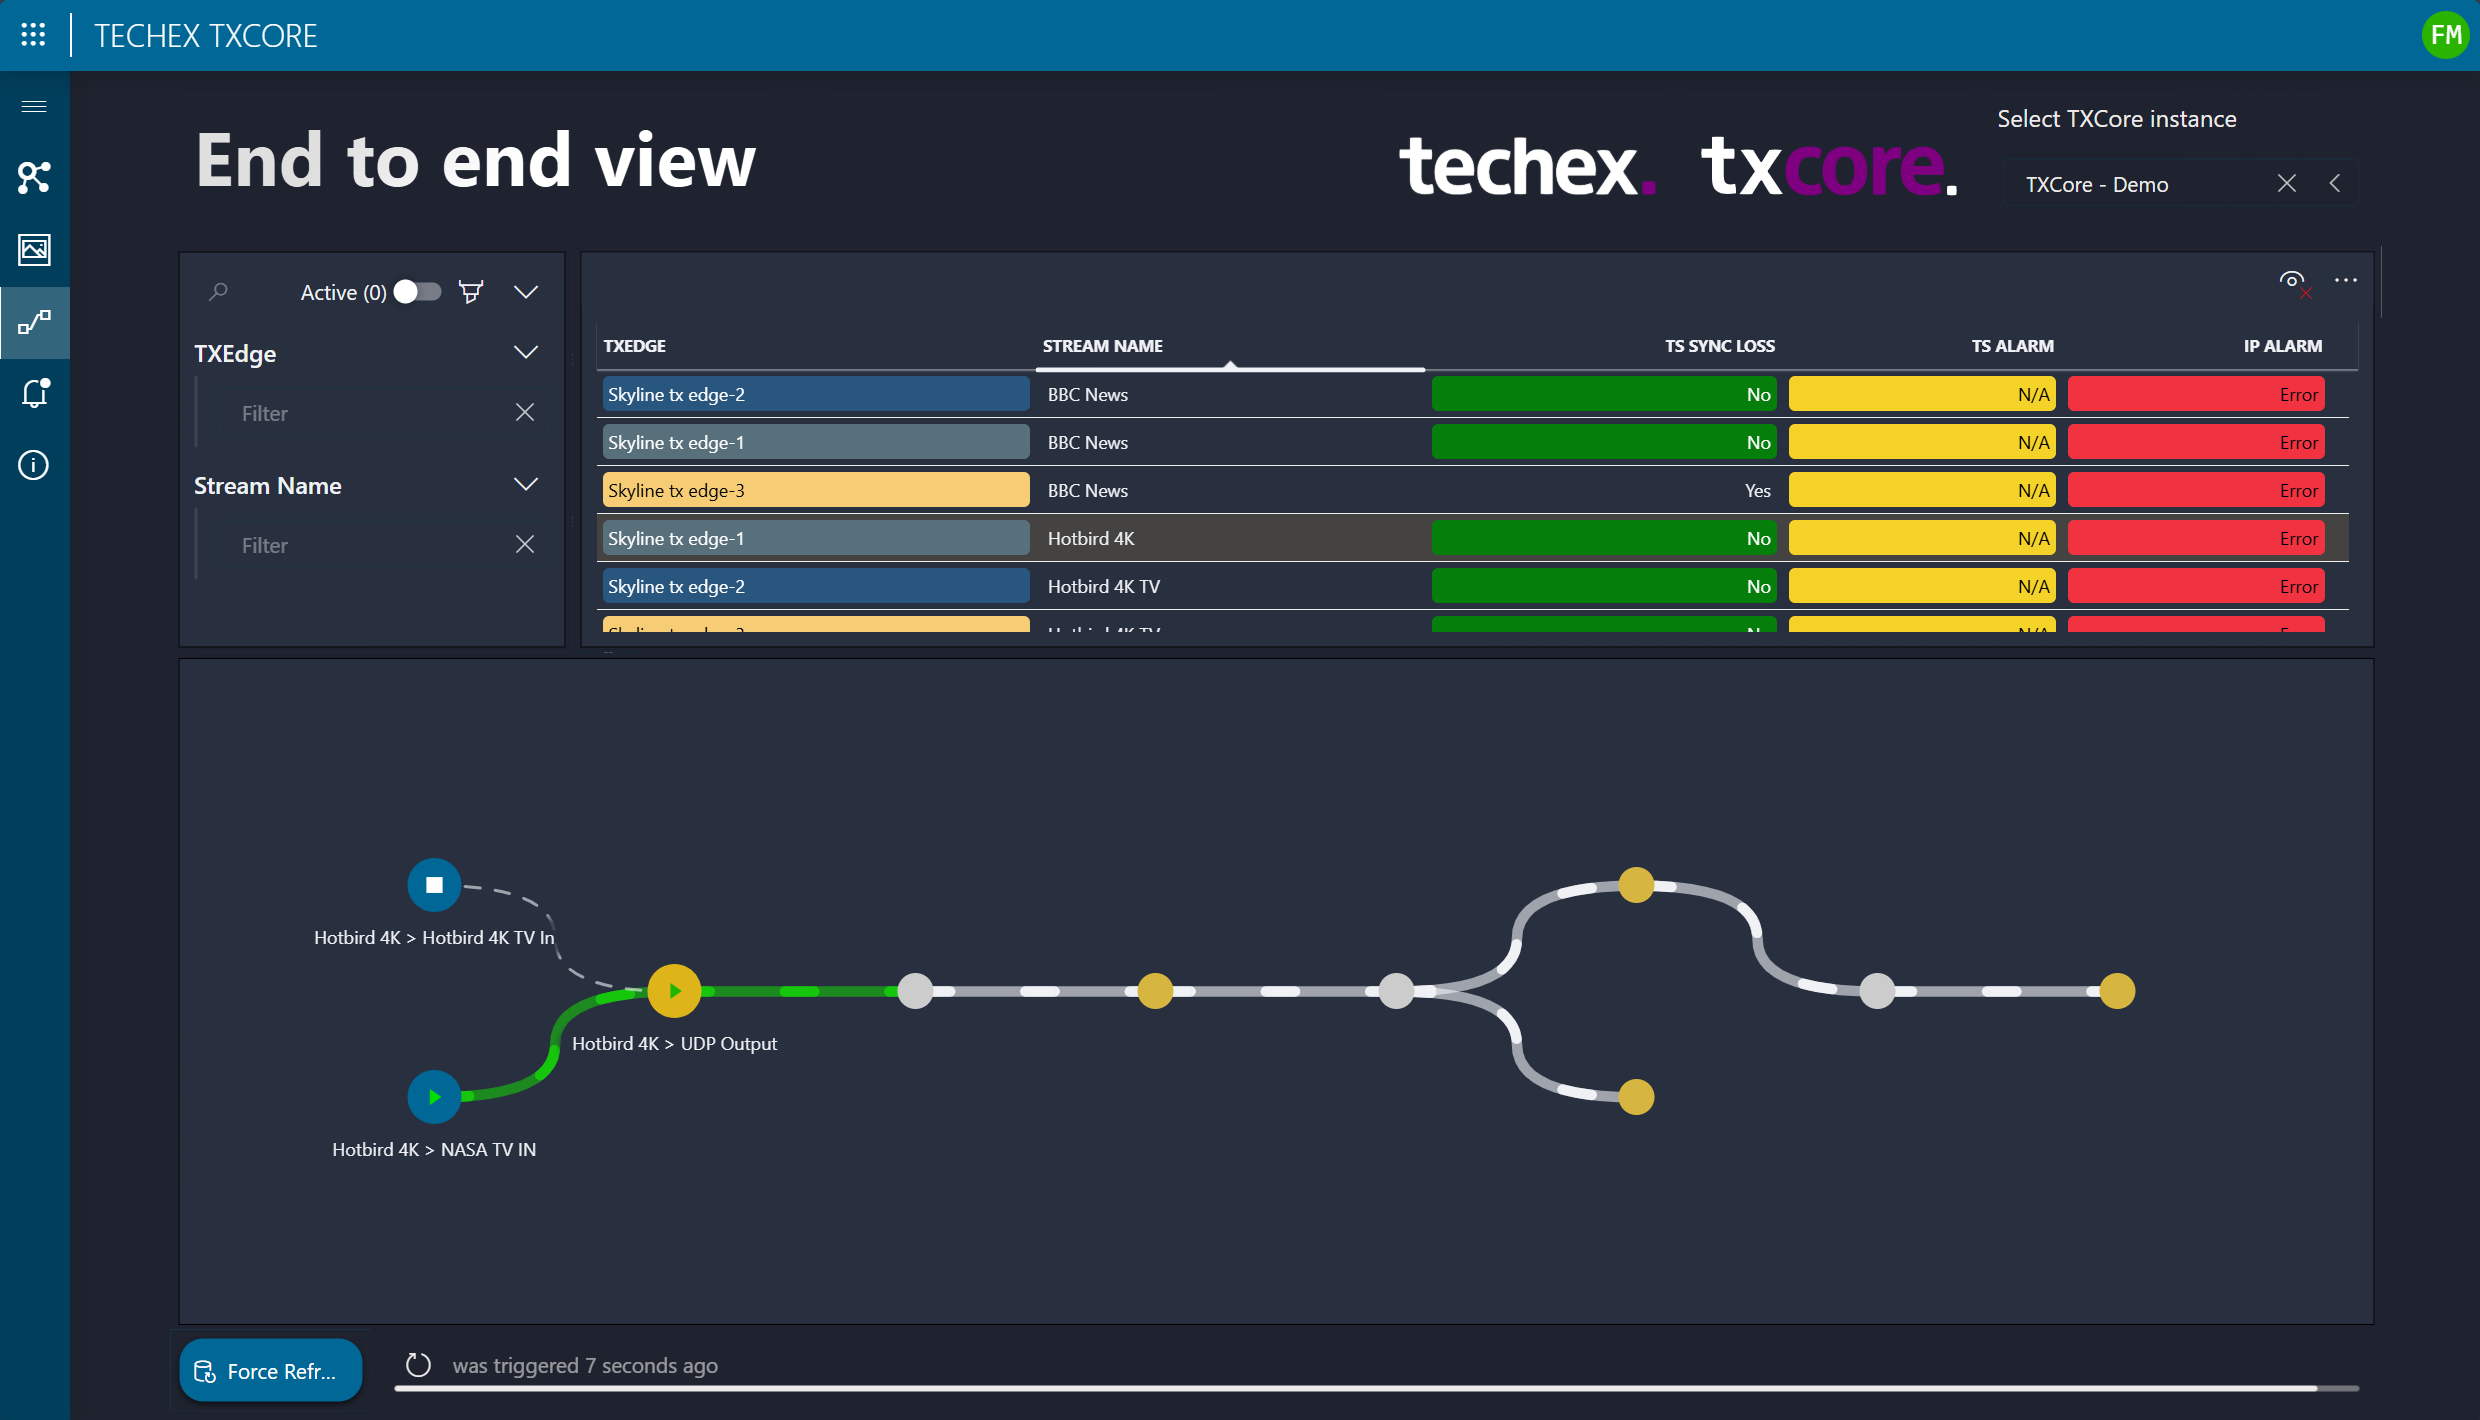Sort by TS SYNC LOSS column
This screenshot has height=1420, width=2480.
pos(1720,346)
